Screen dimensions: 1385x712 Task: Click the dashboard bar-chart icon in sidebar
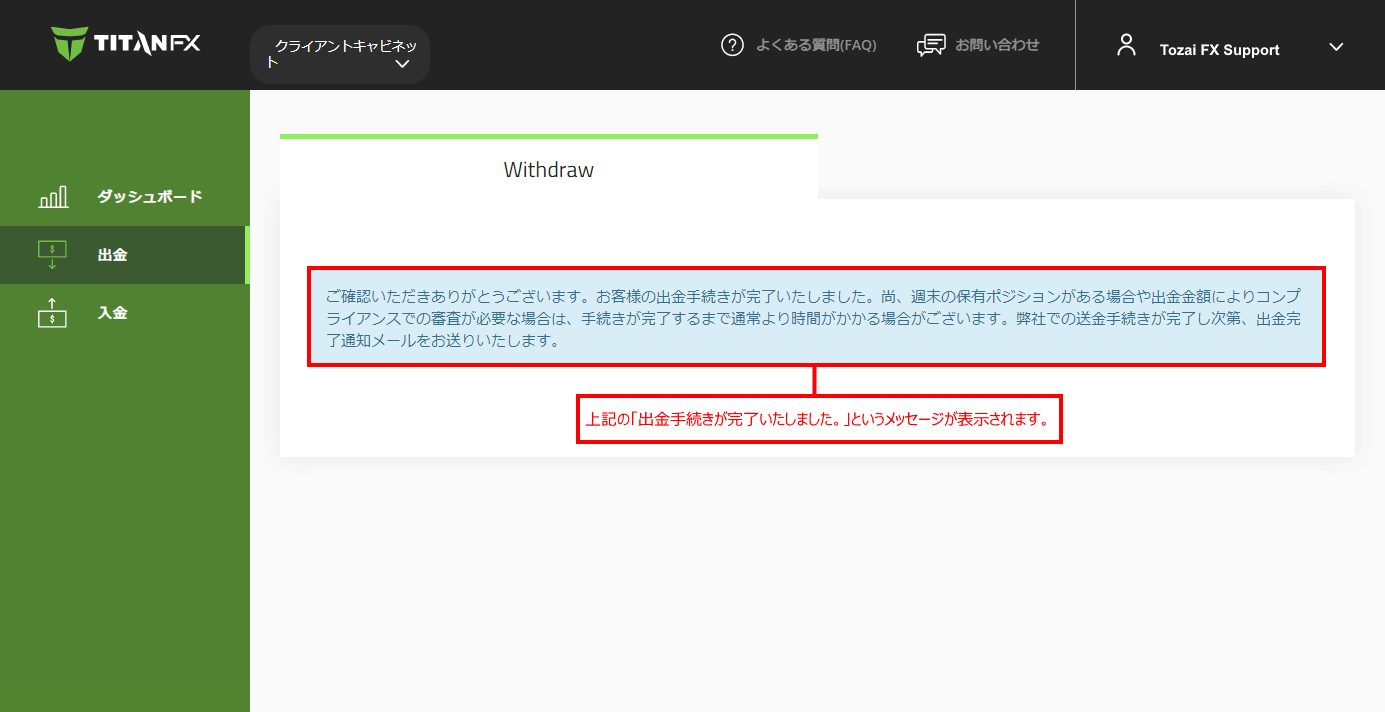point(52,196)
